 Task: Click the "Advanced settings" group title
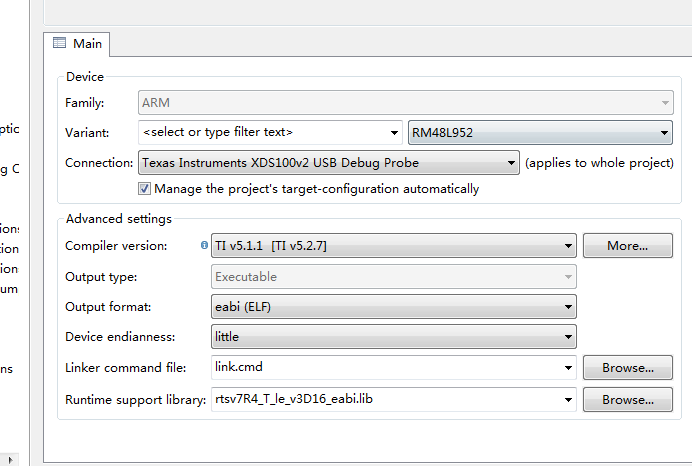(x=119, y=219)
